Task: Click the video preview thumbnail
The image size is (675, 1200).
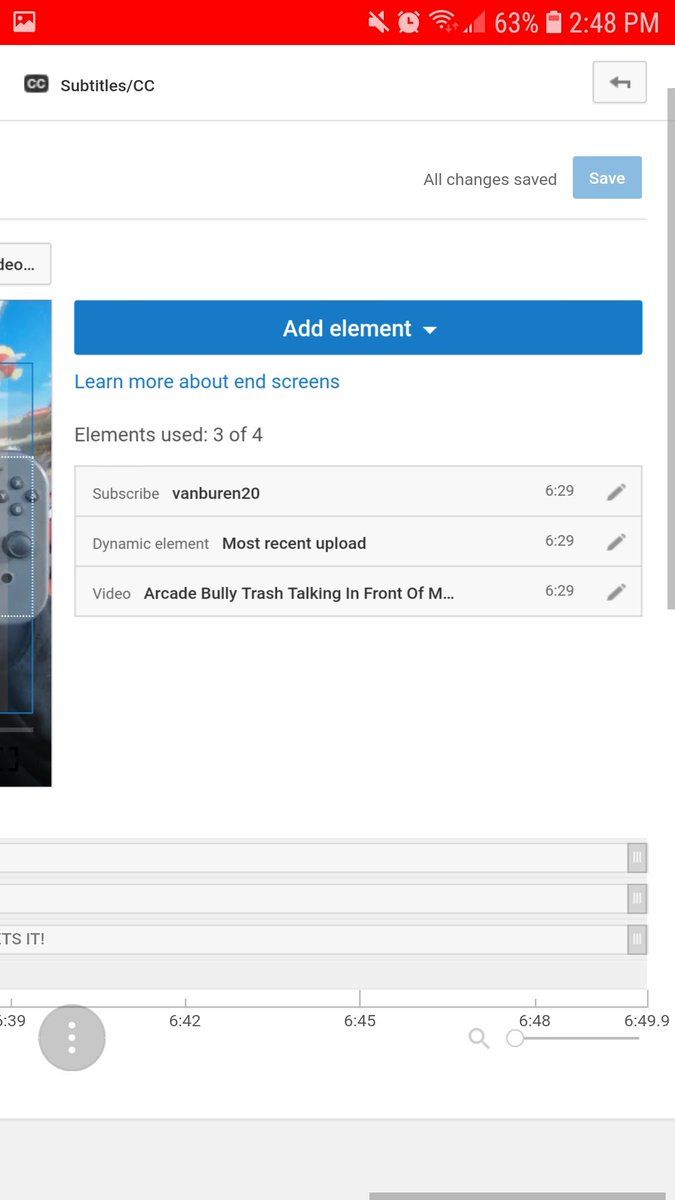Action: (25, 543)
